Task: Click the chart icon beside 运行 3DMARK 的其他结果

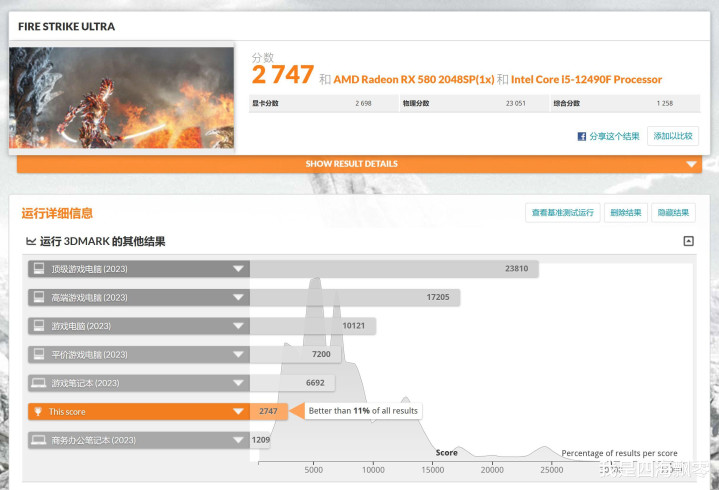Action: (31, 241)
